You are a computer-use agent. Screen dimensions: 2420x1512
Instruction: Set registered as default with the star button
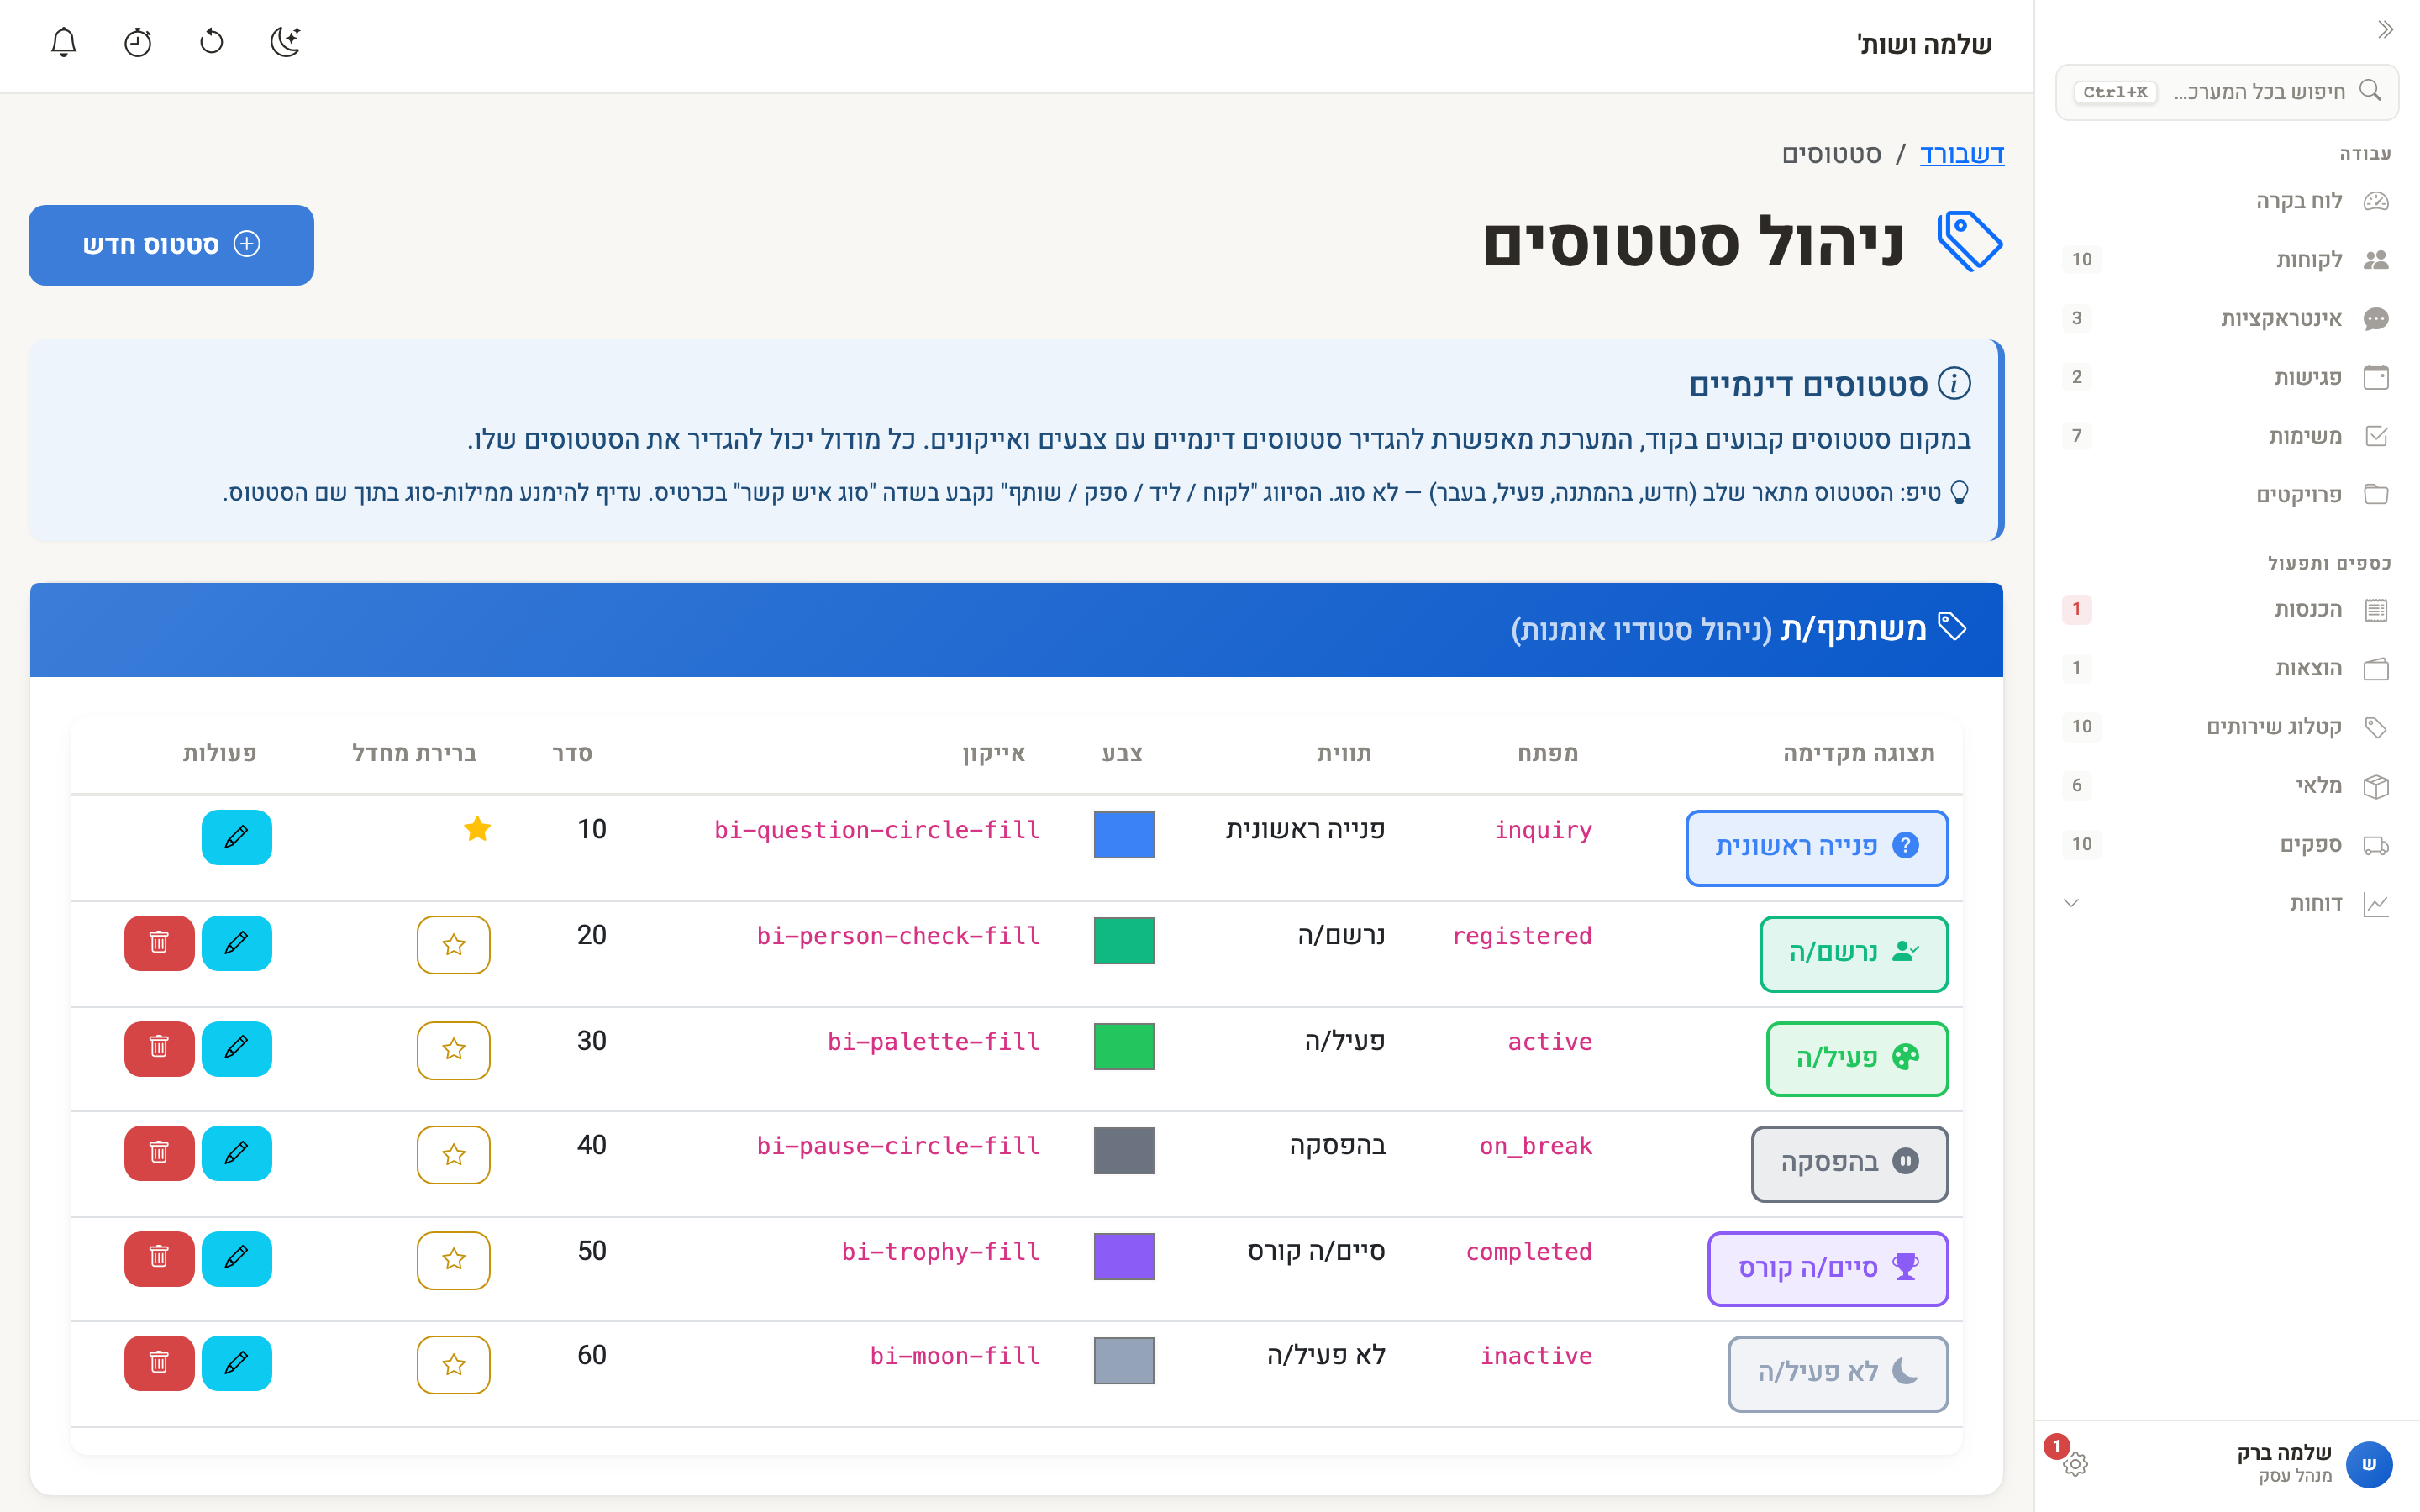click(453, 945)
